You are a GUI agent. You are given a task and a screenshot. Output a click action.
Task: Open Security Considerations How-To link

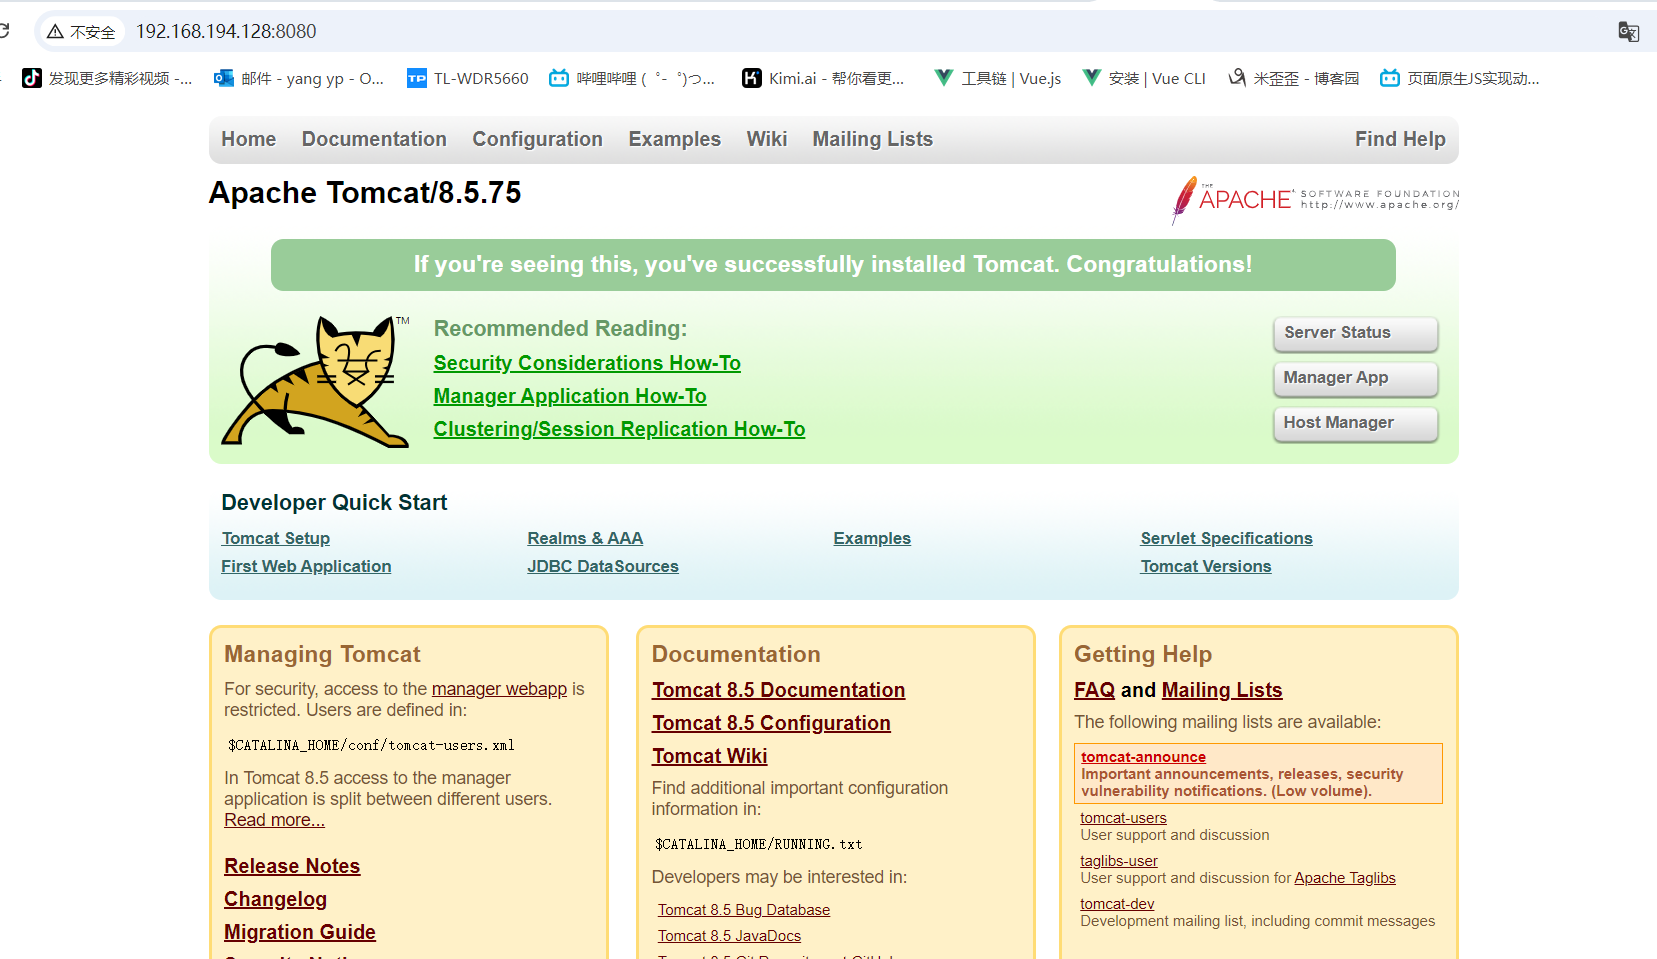(587, 363)
